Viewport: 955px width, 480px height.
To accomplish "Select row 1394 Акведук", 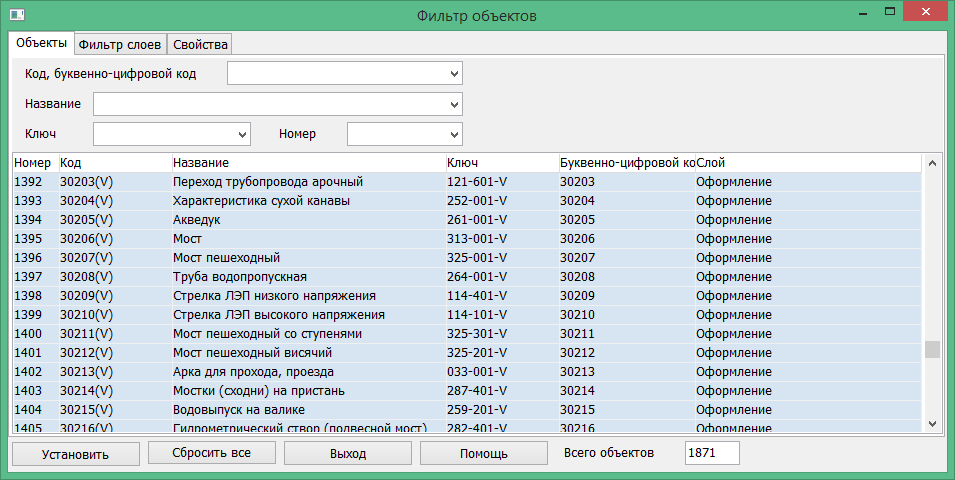I will click(196, 219).
